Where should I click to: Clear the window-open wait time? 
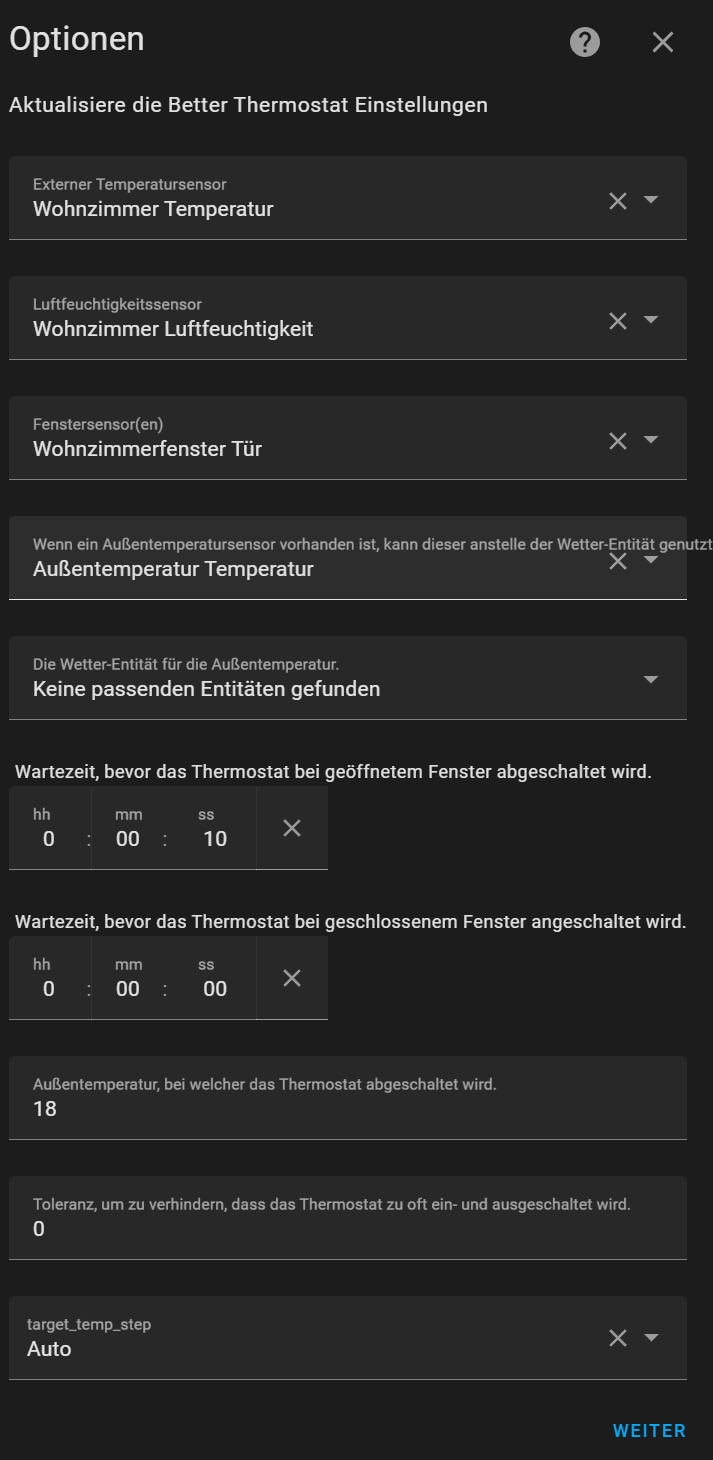(x=292, y=828)
